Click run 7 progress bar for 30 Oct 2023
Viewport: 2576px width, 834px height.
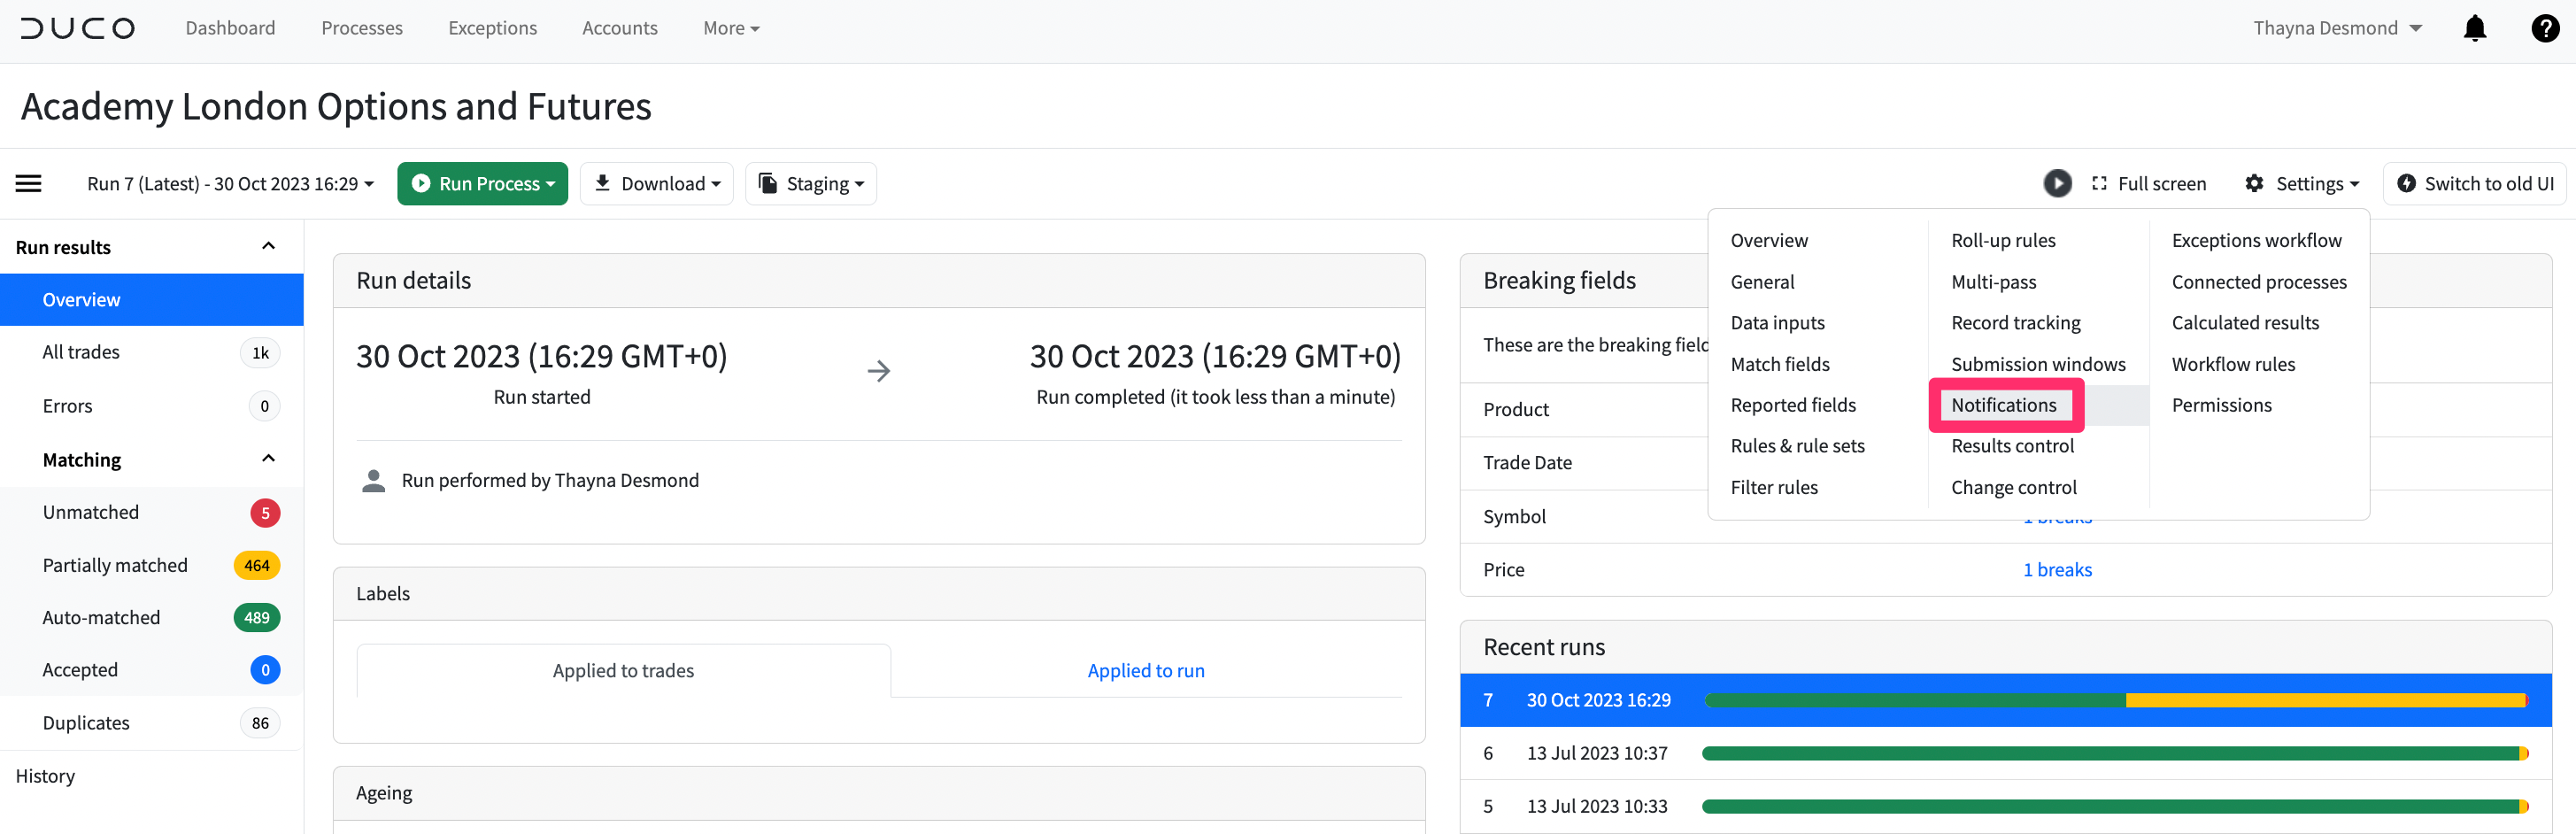point(2116,700)
